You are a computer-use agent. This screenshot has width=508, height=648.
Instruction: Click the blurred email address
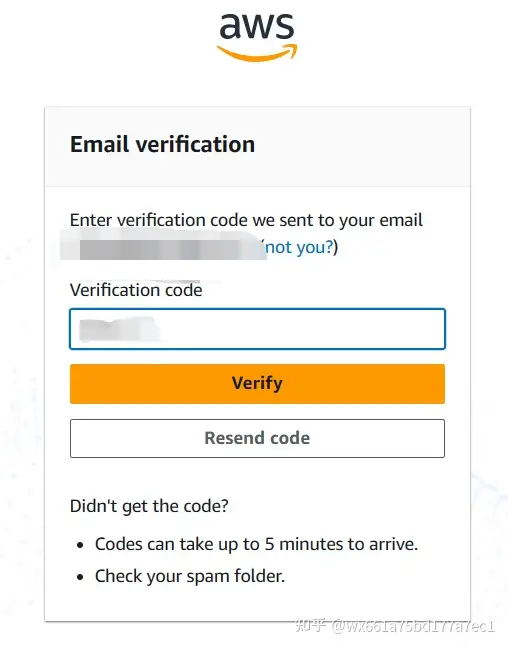point(163,248)
